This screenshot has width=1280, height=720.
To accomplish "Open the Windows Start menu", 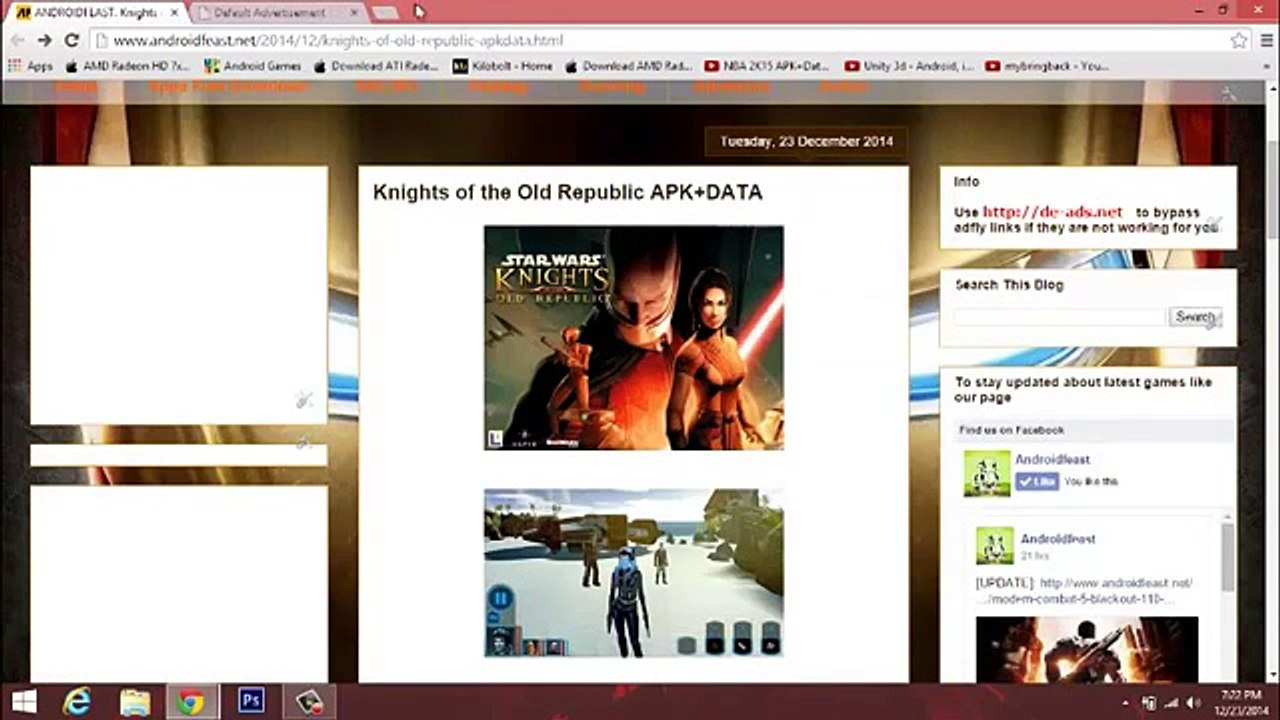I will point(24,702).
